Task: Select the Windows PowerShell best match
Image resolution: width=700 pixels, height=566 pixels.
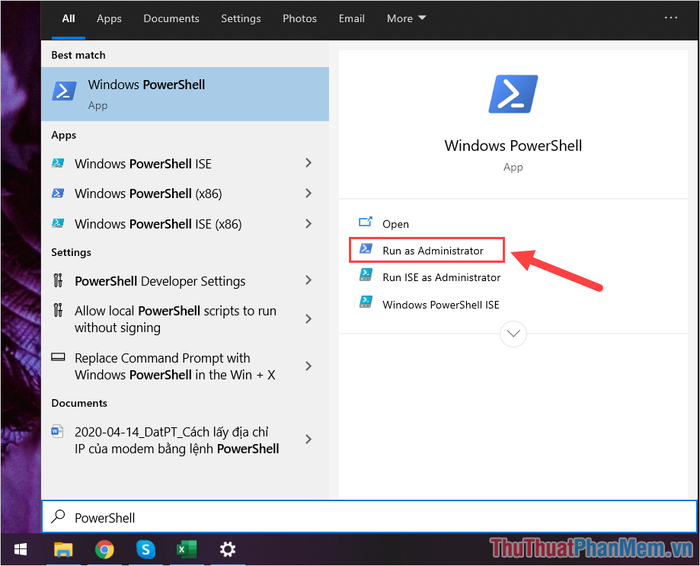Action: pyautogui.click(x=185, y=94)
